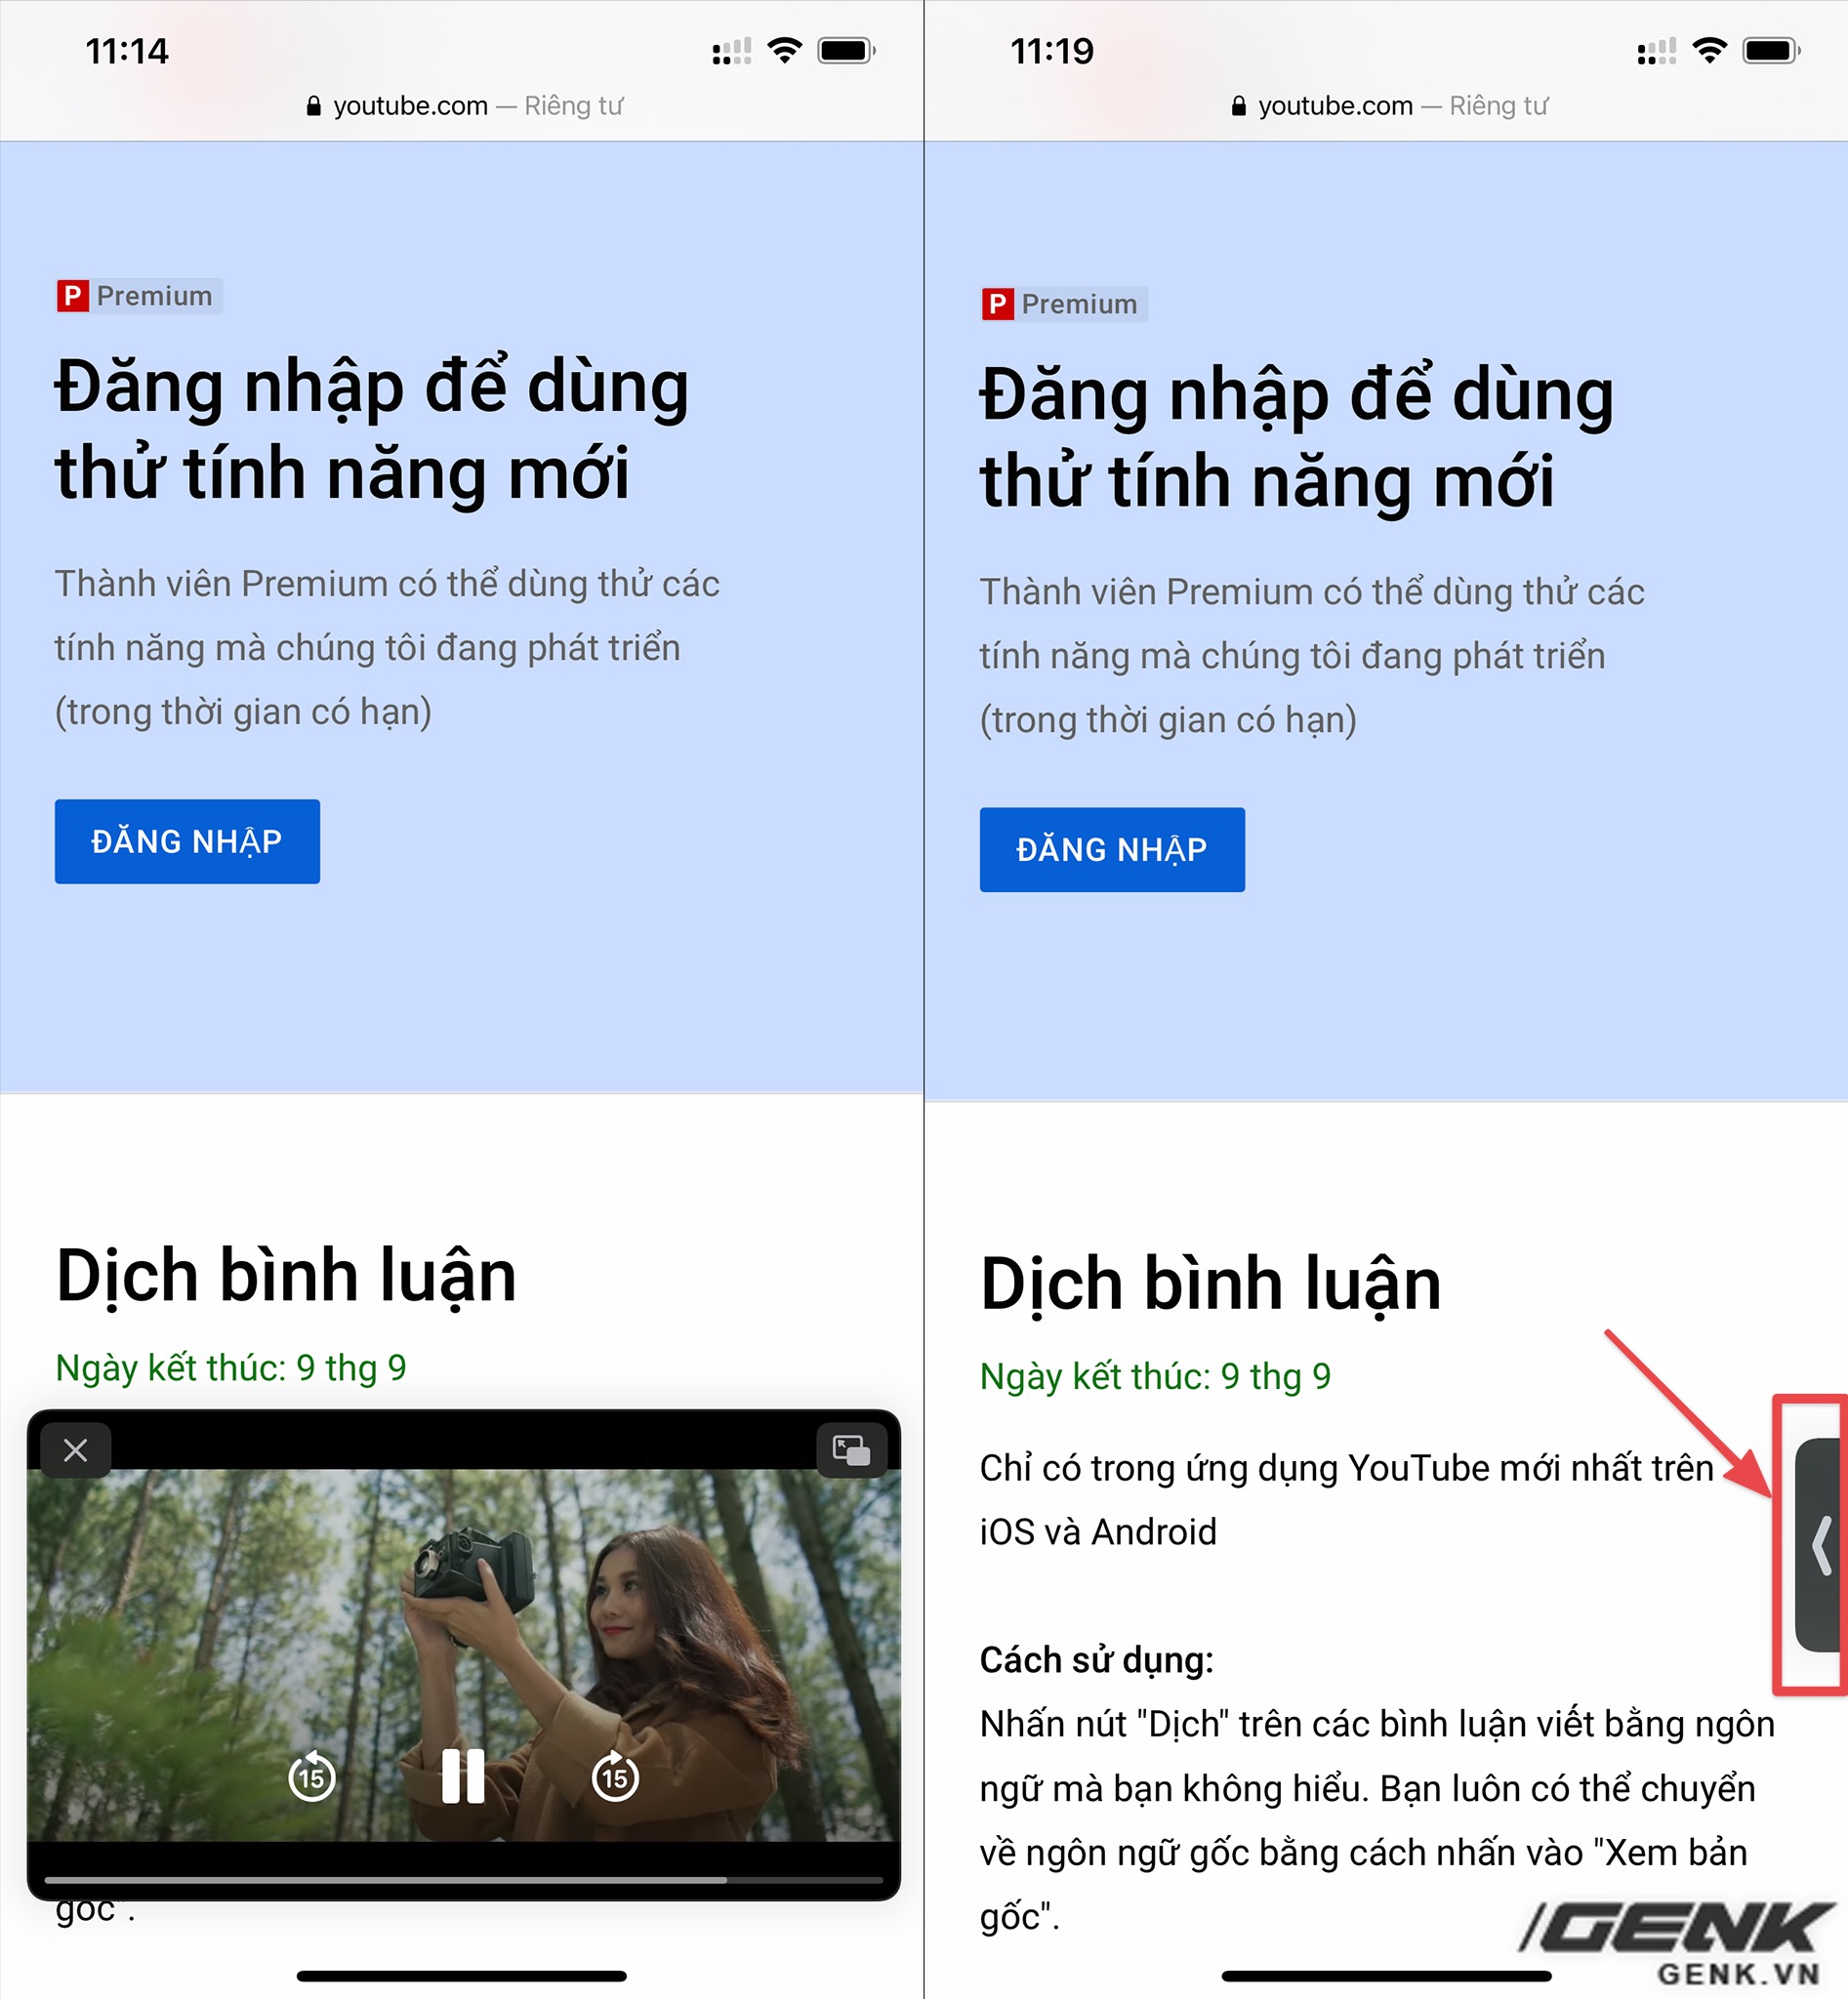Tap youtube.com address on 11:19 screen
1848x1999 pixels.
point(1335,106)
